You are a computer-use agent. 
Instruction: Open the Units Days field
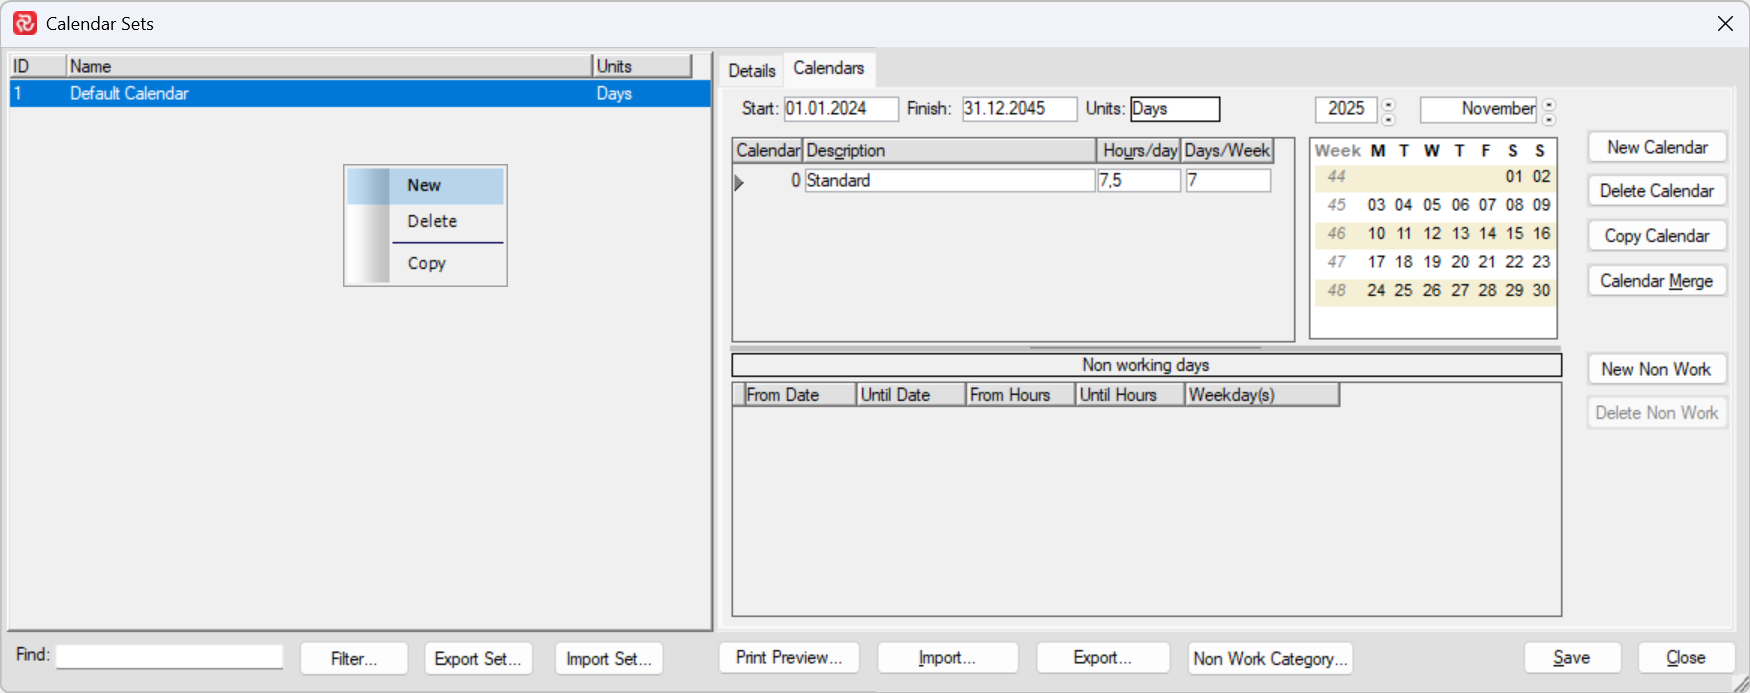coord(1175,108)
